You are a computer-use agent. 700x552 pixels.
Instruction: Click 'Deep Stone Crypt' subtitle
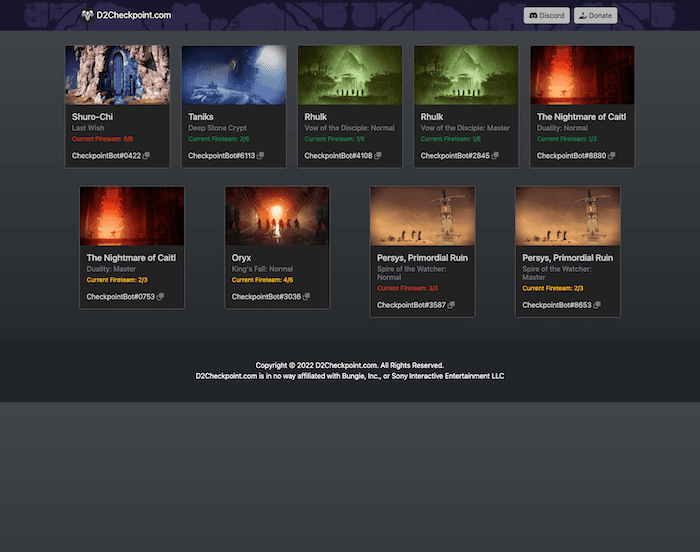tap(217, 128)
